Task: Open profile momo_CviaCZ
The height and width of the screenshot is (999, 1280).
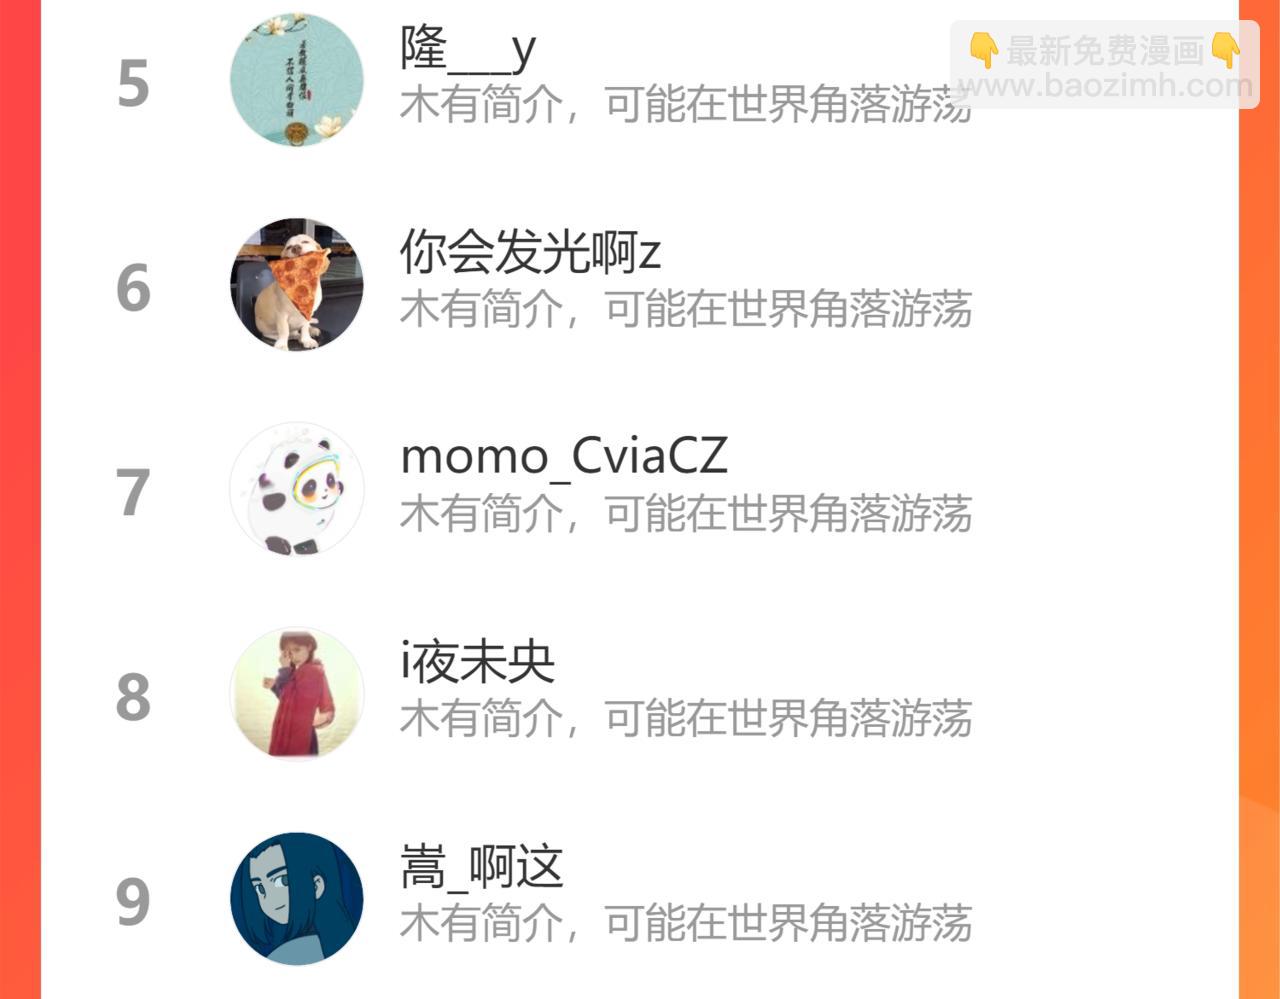Action: (564, 457)
